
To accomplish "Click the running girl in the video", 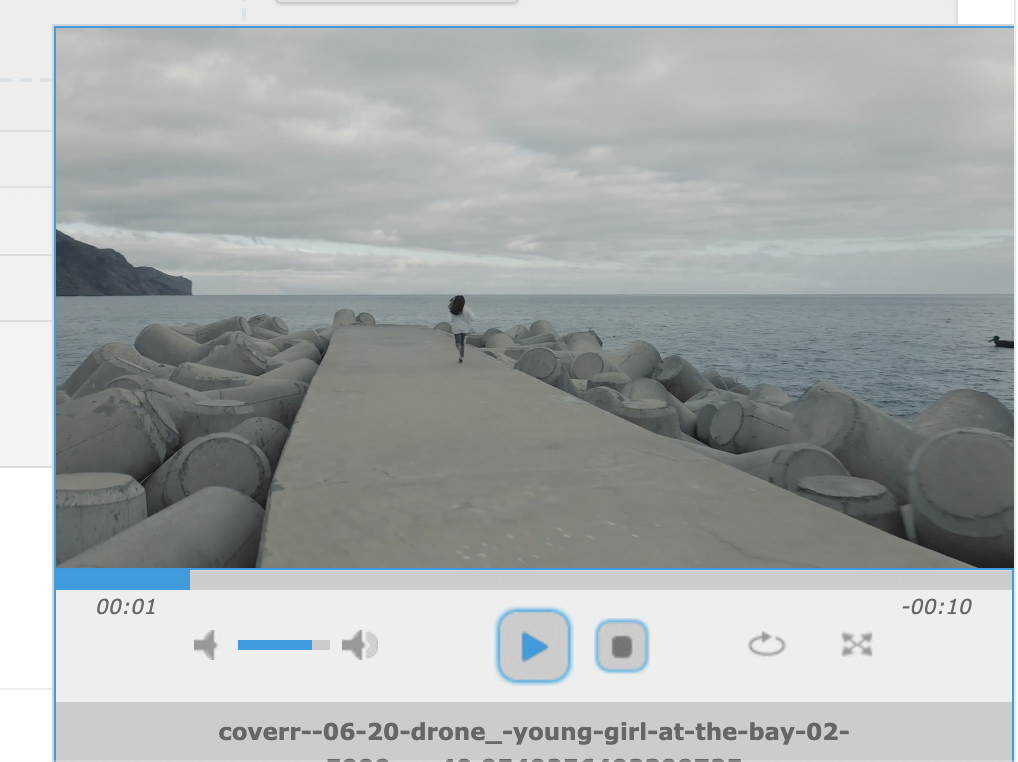I will (x=460, y=325).
